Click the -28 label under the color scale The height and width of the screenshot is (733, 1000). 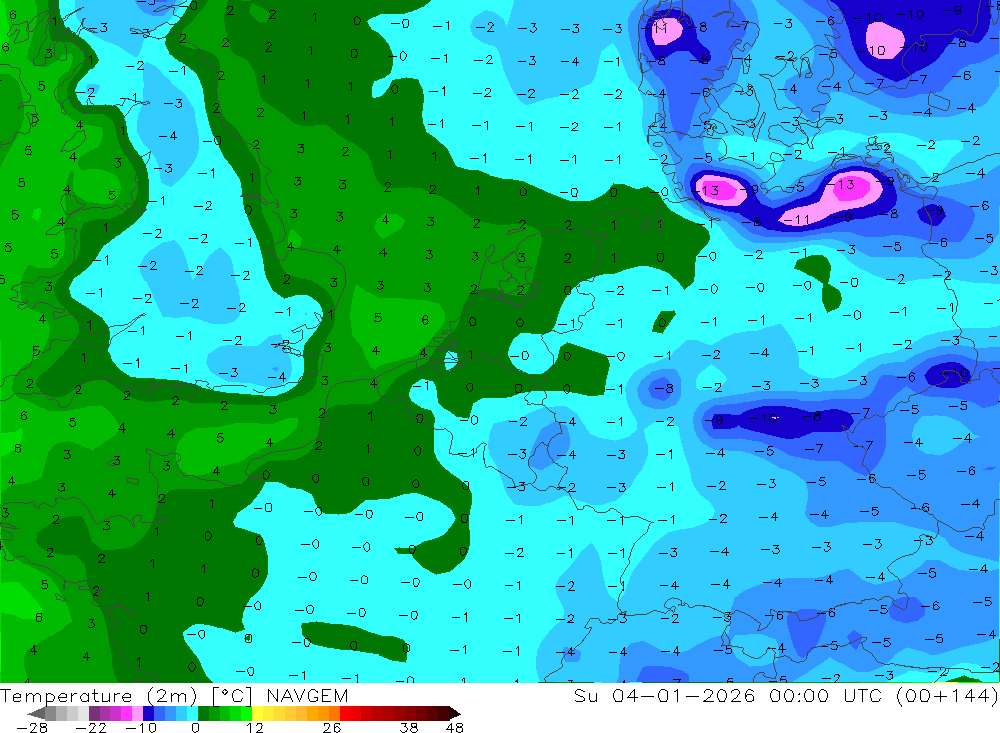(32, 728)
